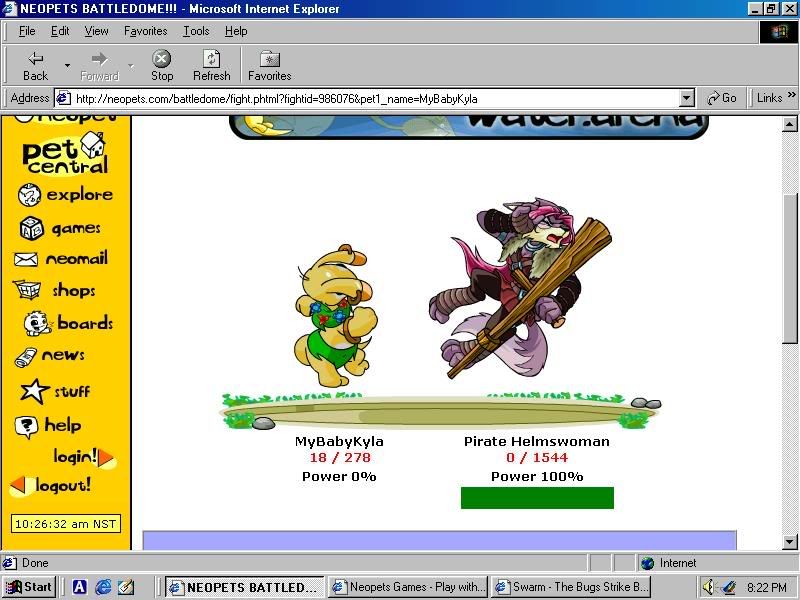This screenshot has height=600, width=800.
Task: Click the vertical scrollbar thumb
Action: pyautogui.click(x=789, y=268)
